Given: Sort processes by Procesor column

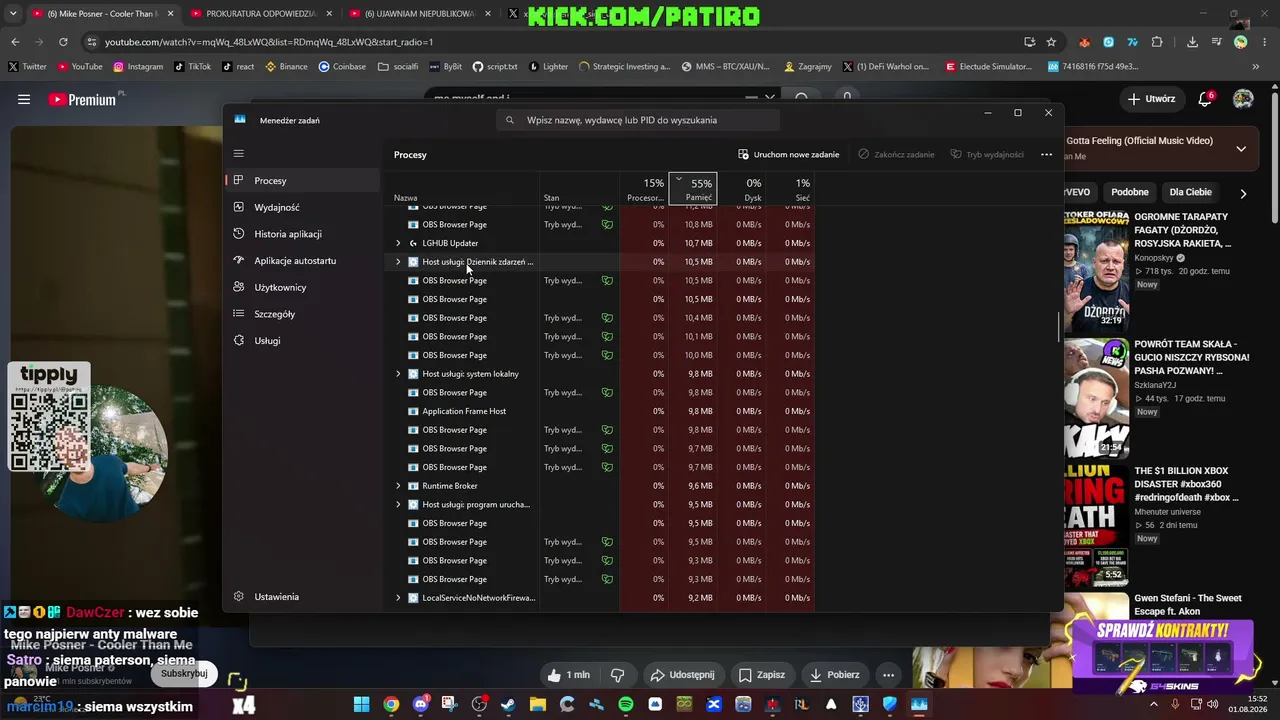Looking at the screenshot, I should click(645, 188).
